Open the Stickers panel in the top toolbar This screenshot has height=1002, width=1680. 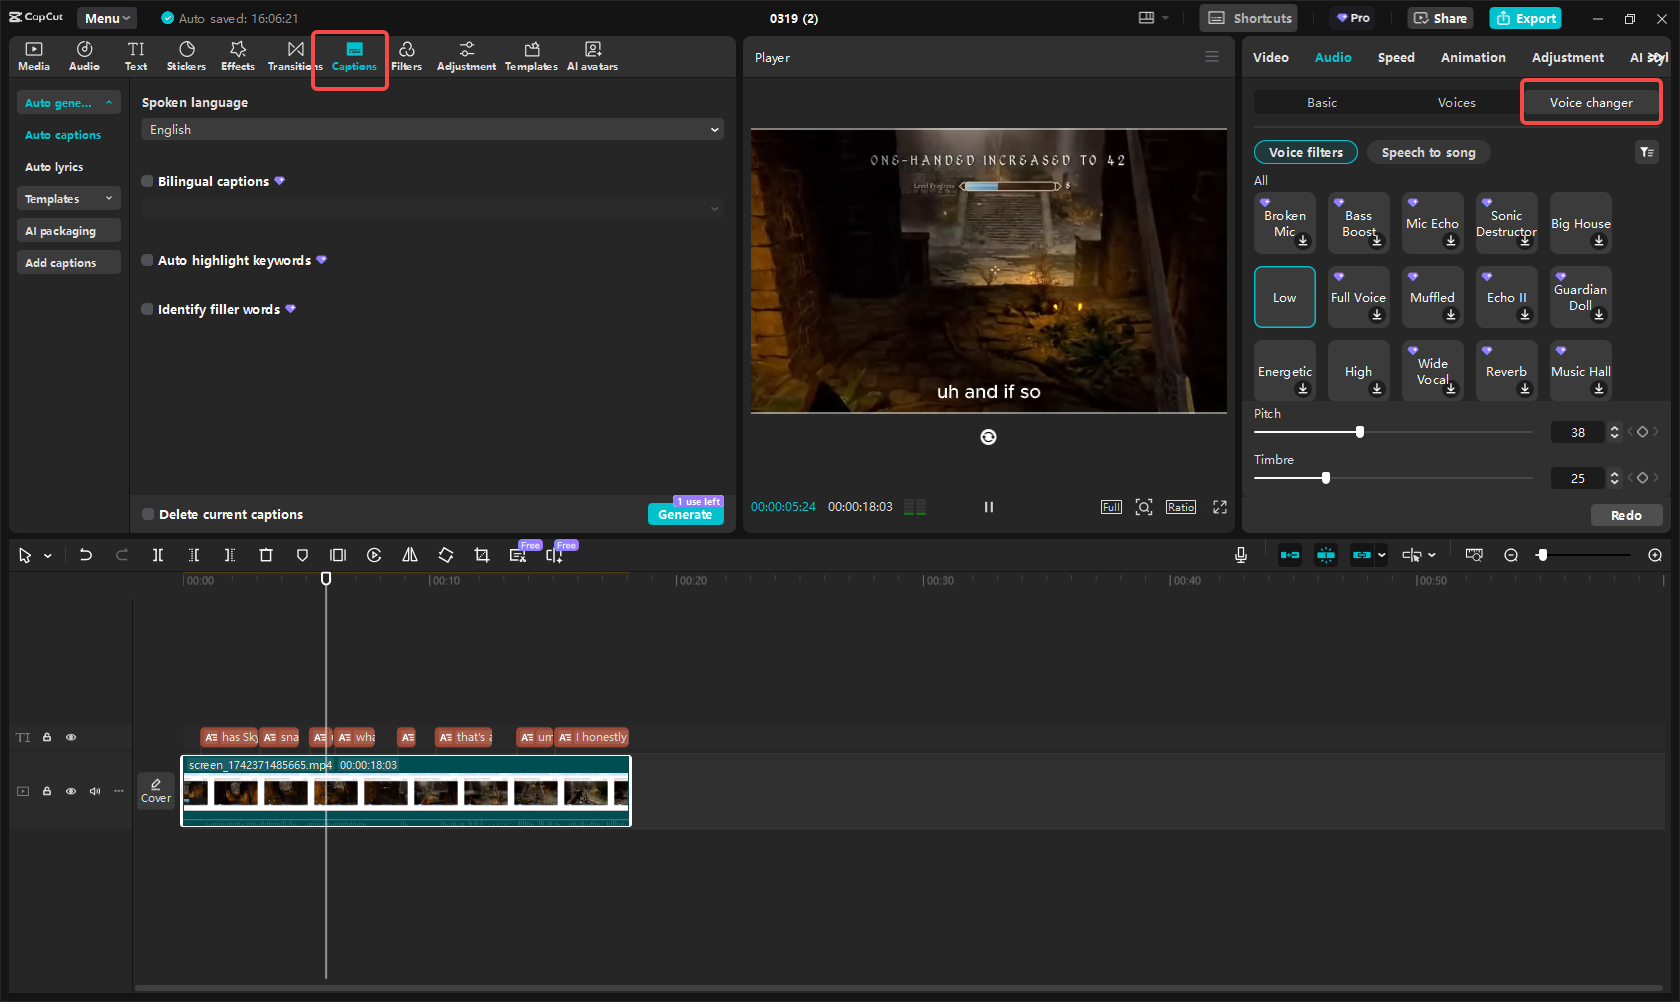[186, 55]
